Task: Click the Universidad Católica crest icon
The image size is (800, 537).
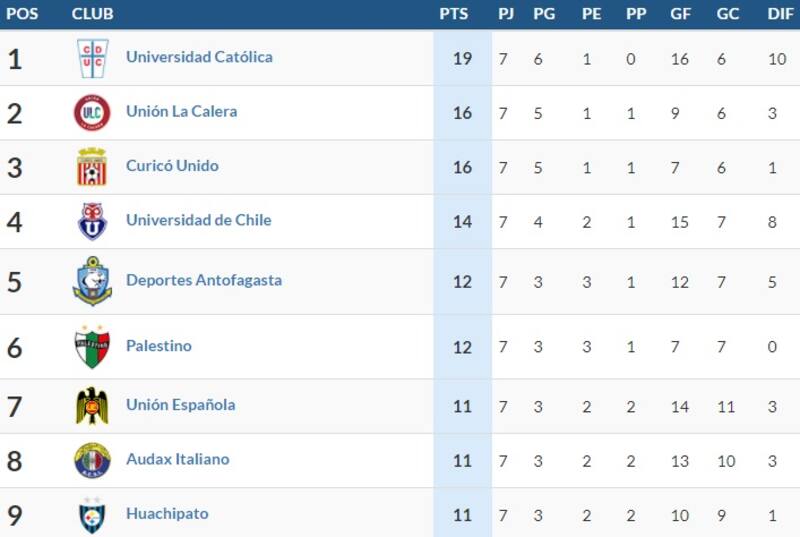Action: 92,58
